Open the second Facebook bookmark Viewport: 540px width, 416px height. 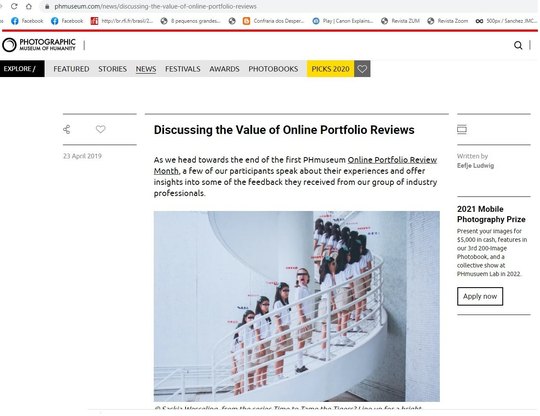tap(67, 21)
